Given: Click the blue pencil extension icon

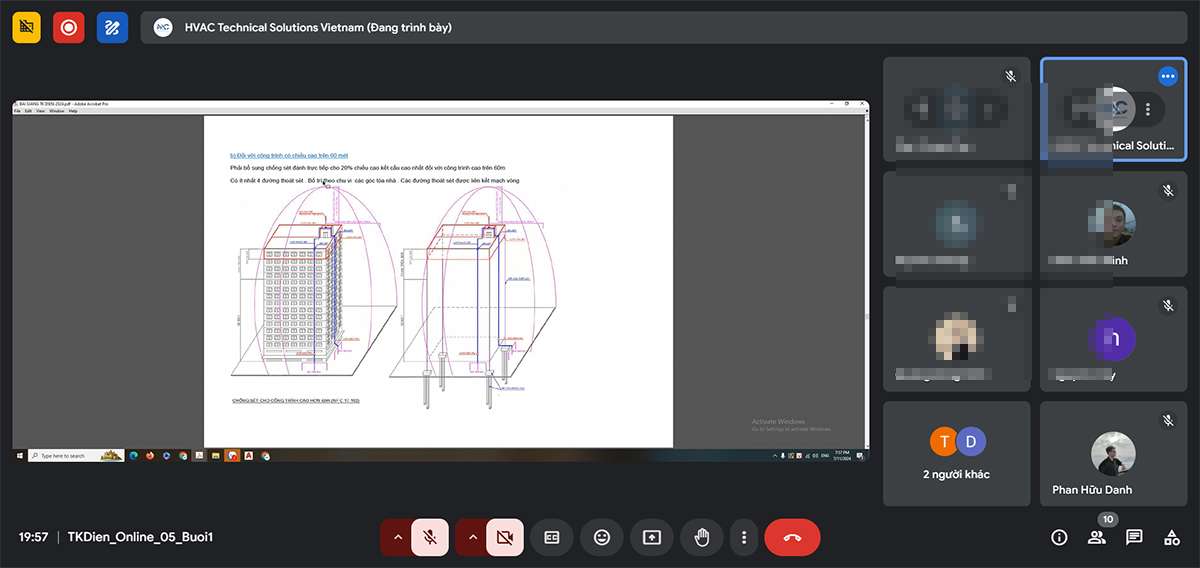Looking at the screenshot, I should tap(112, 27).
